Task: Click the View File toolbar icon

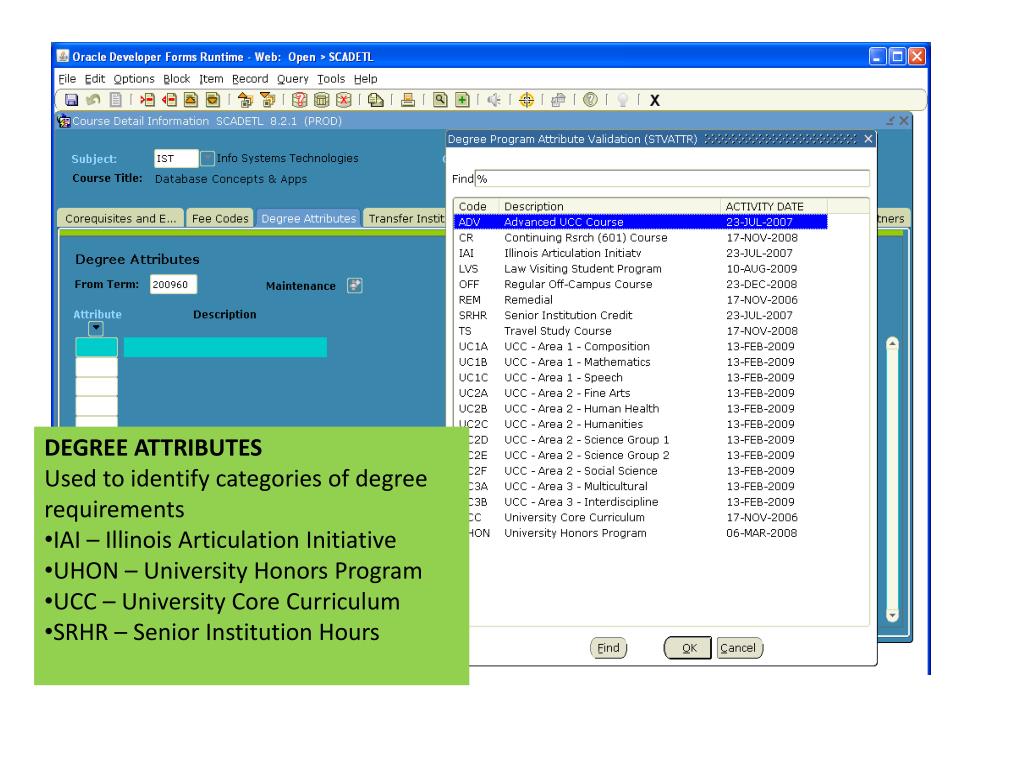Action: (376, 100)
